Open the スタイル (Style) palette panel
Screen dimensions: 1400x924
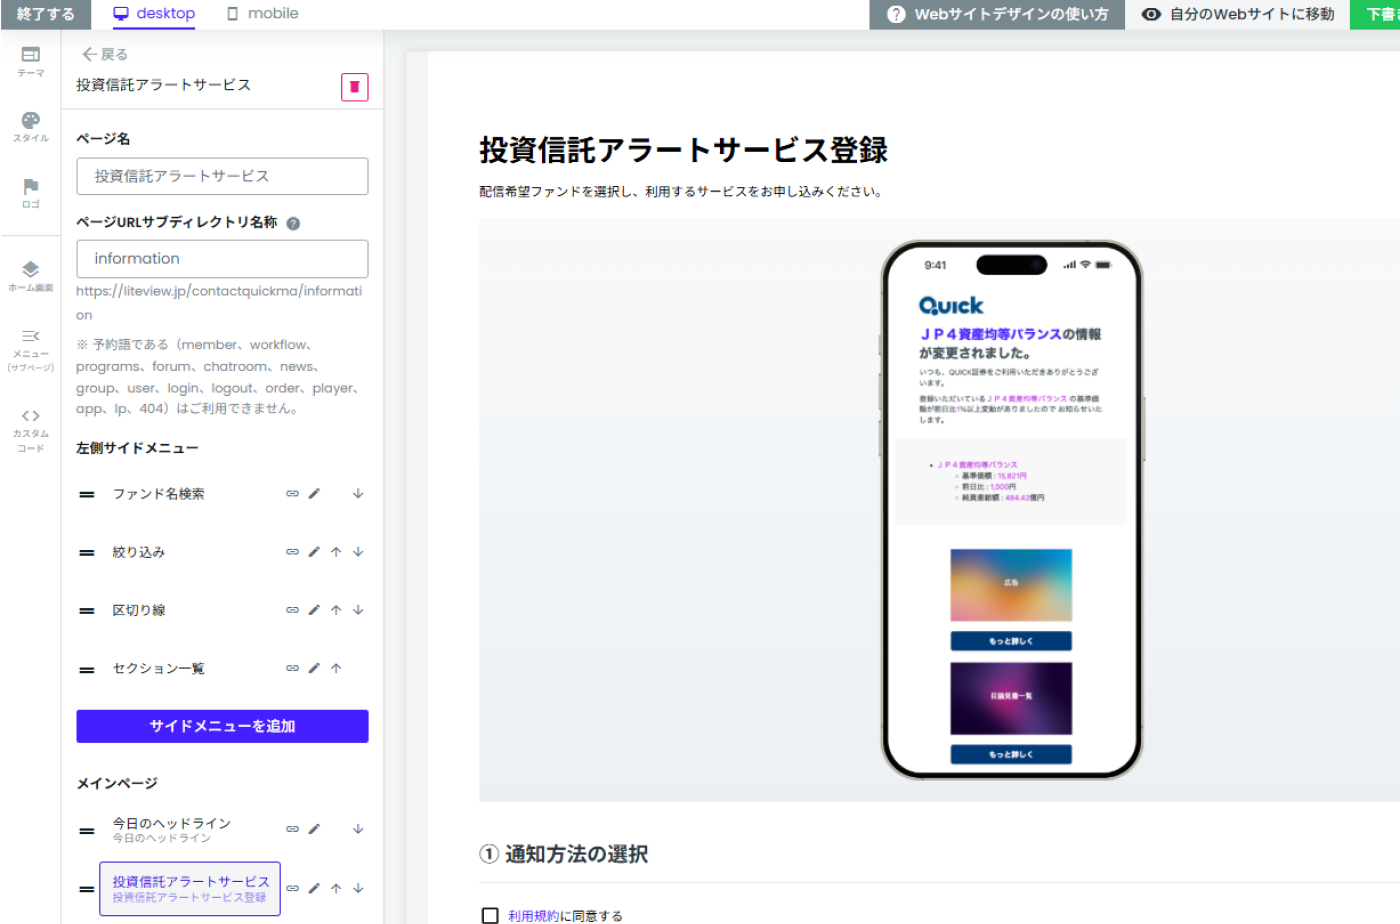click(31, 126)
